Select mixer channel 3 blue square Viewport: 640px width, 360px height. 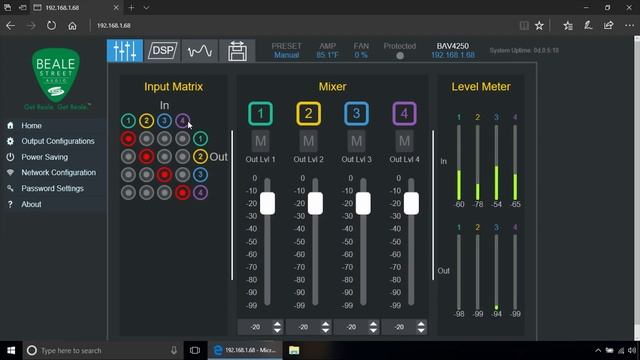(356, 113)
